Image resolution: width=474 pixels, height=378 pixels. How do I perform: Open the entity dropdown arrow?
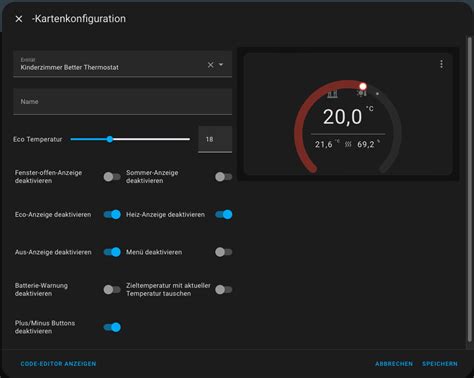pyautogui.click(x=221, y=64)
